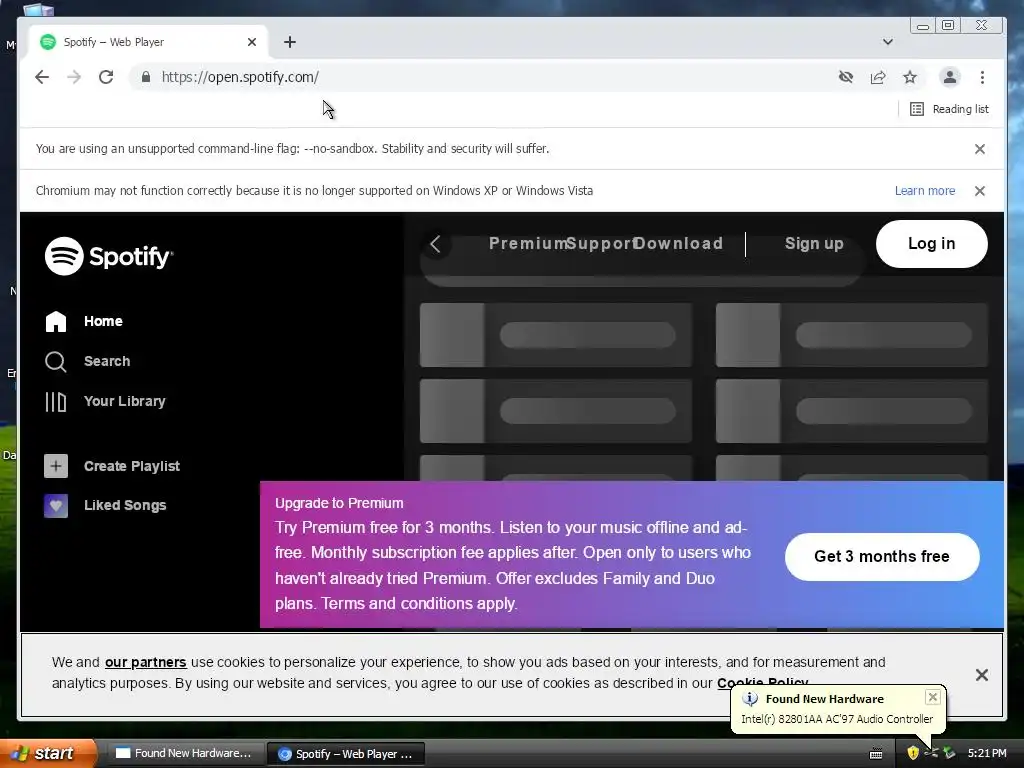Open the Windows start menu
This screenshot has width=1024, height=768.
48,753
